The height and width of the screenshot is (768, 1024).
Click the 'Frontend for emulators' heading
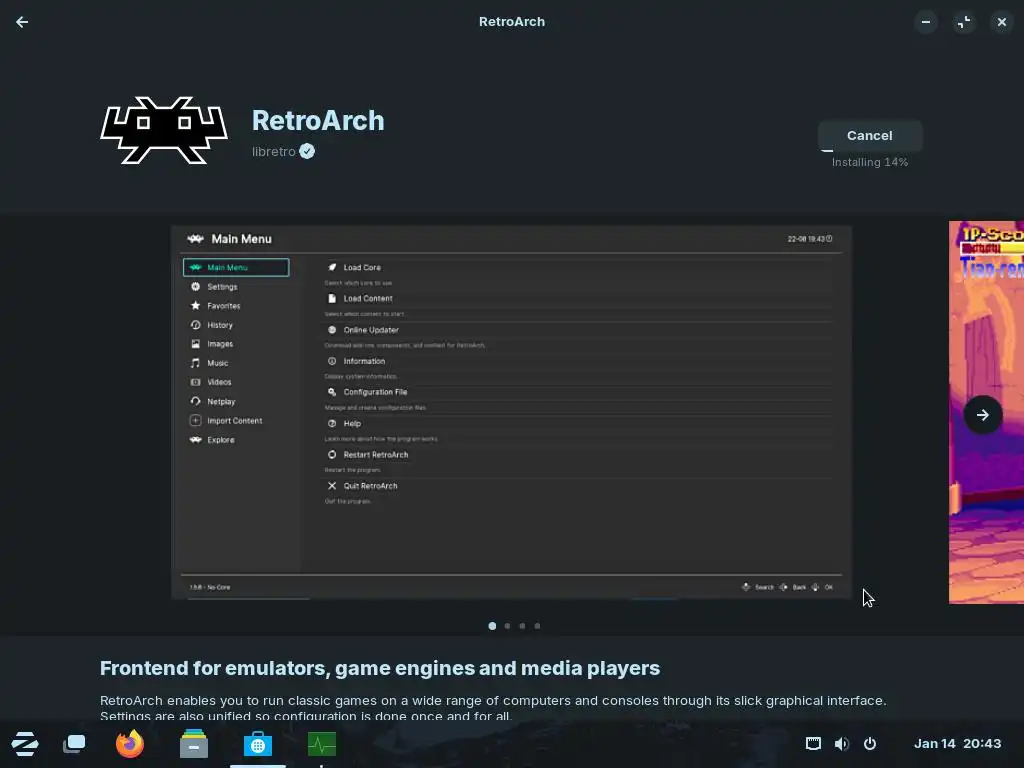(380, 668)
